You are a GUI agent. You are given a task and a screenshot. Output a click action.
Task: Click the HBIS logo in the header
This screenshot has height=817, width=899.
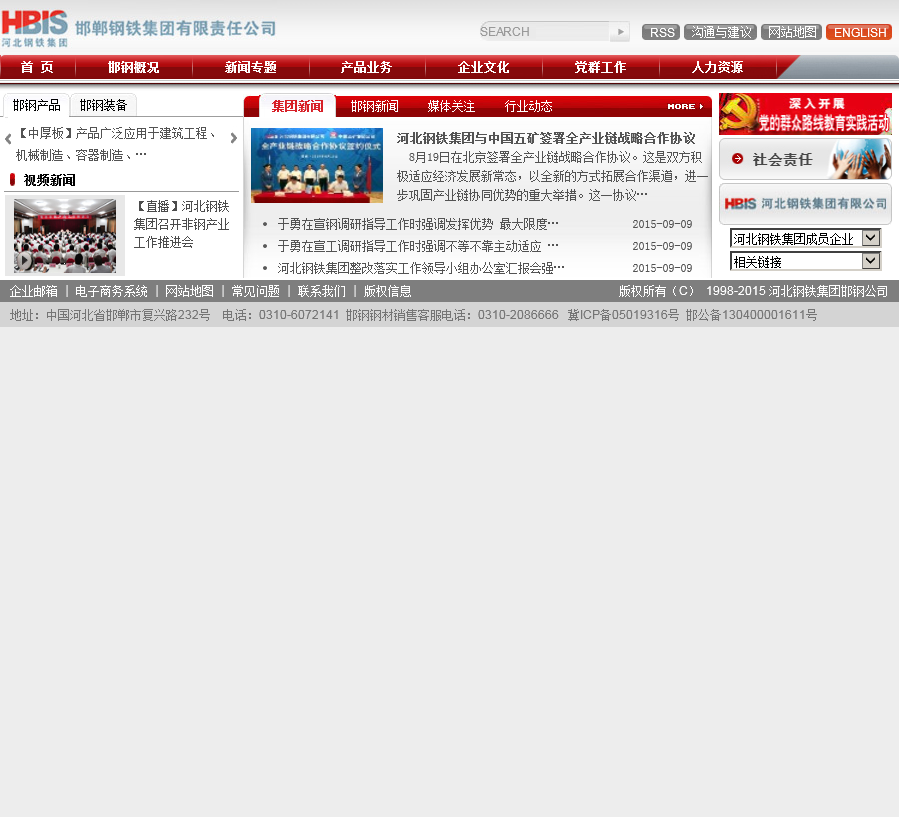[x=34, y=28]
